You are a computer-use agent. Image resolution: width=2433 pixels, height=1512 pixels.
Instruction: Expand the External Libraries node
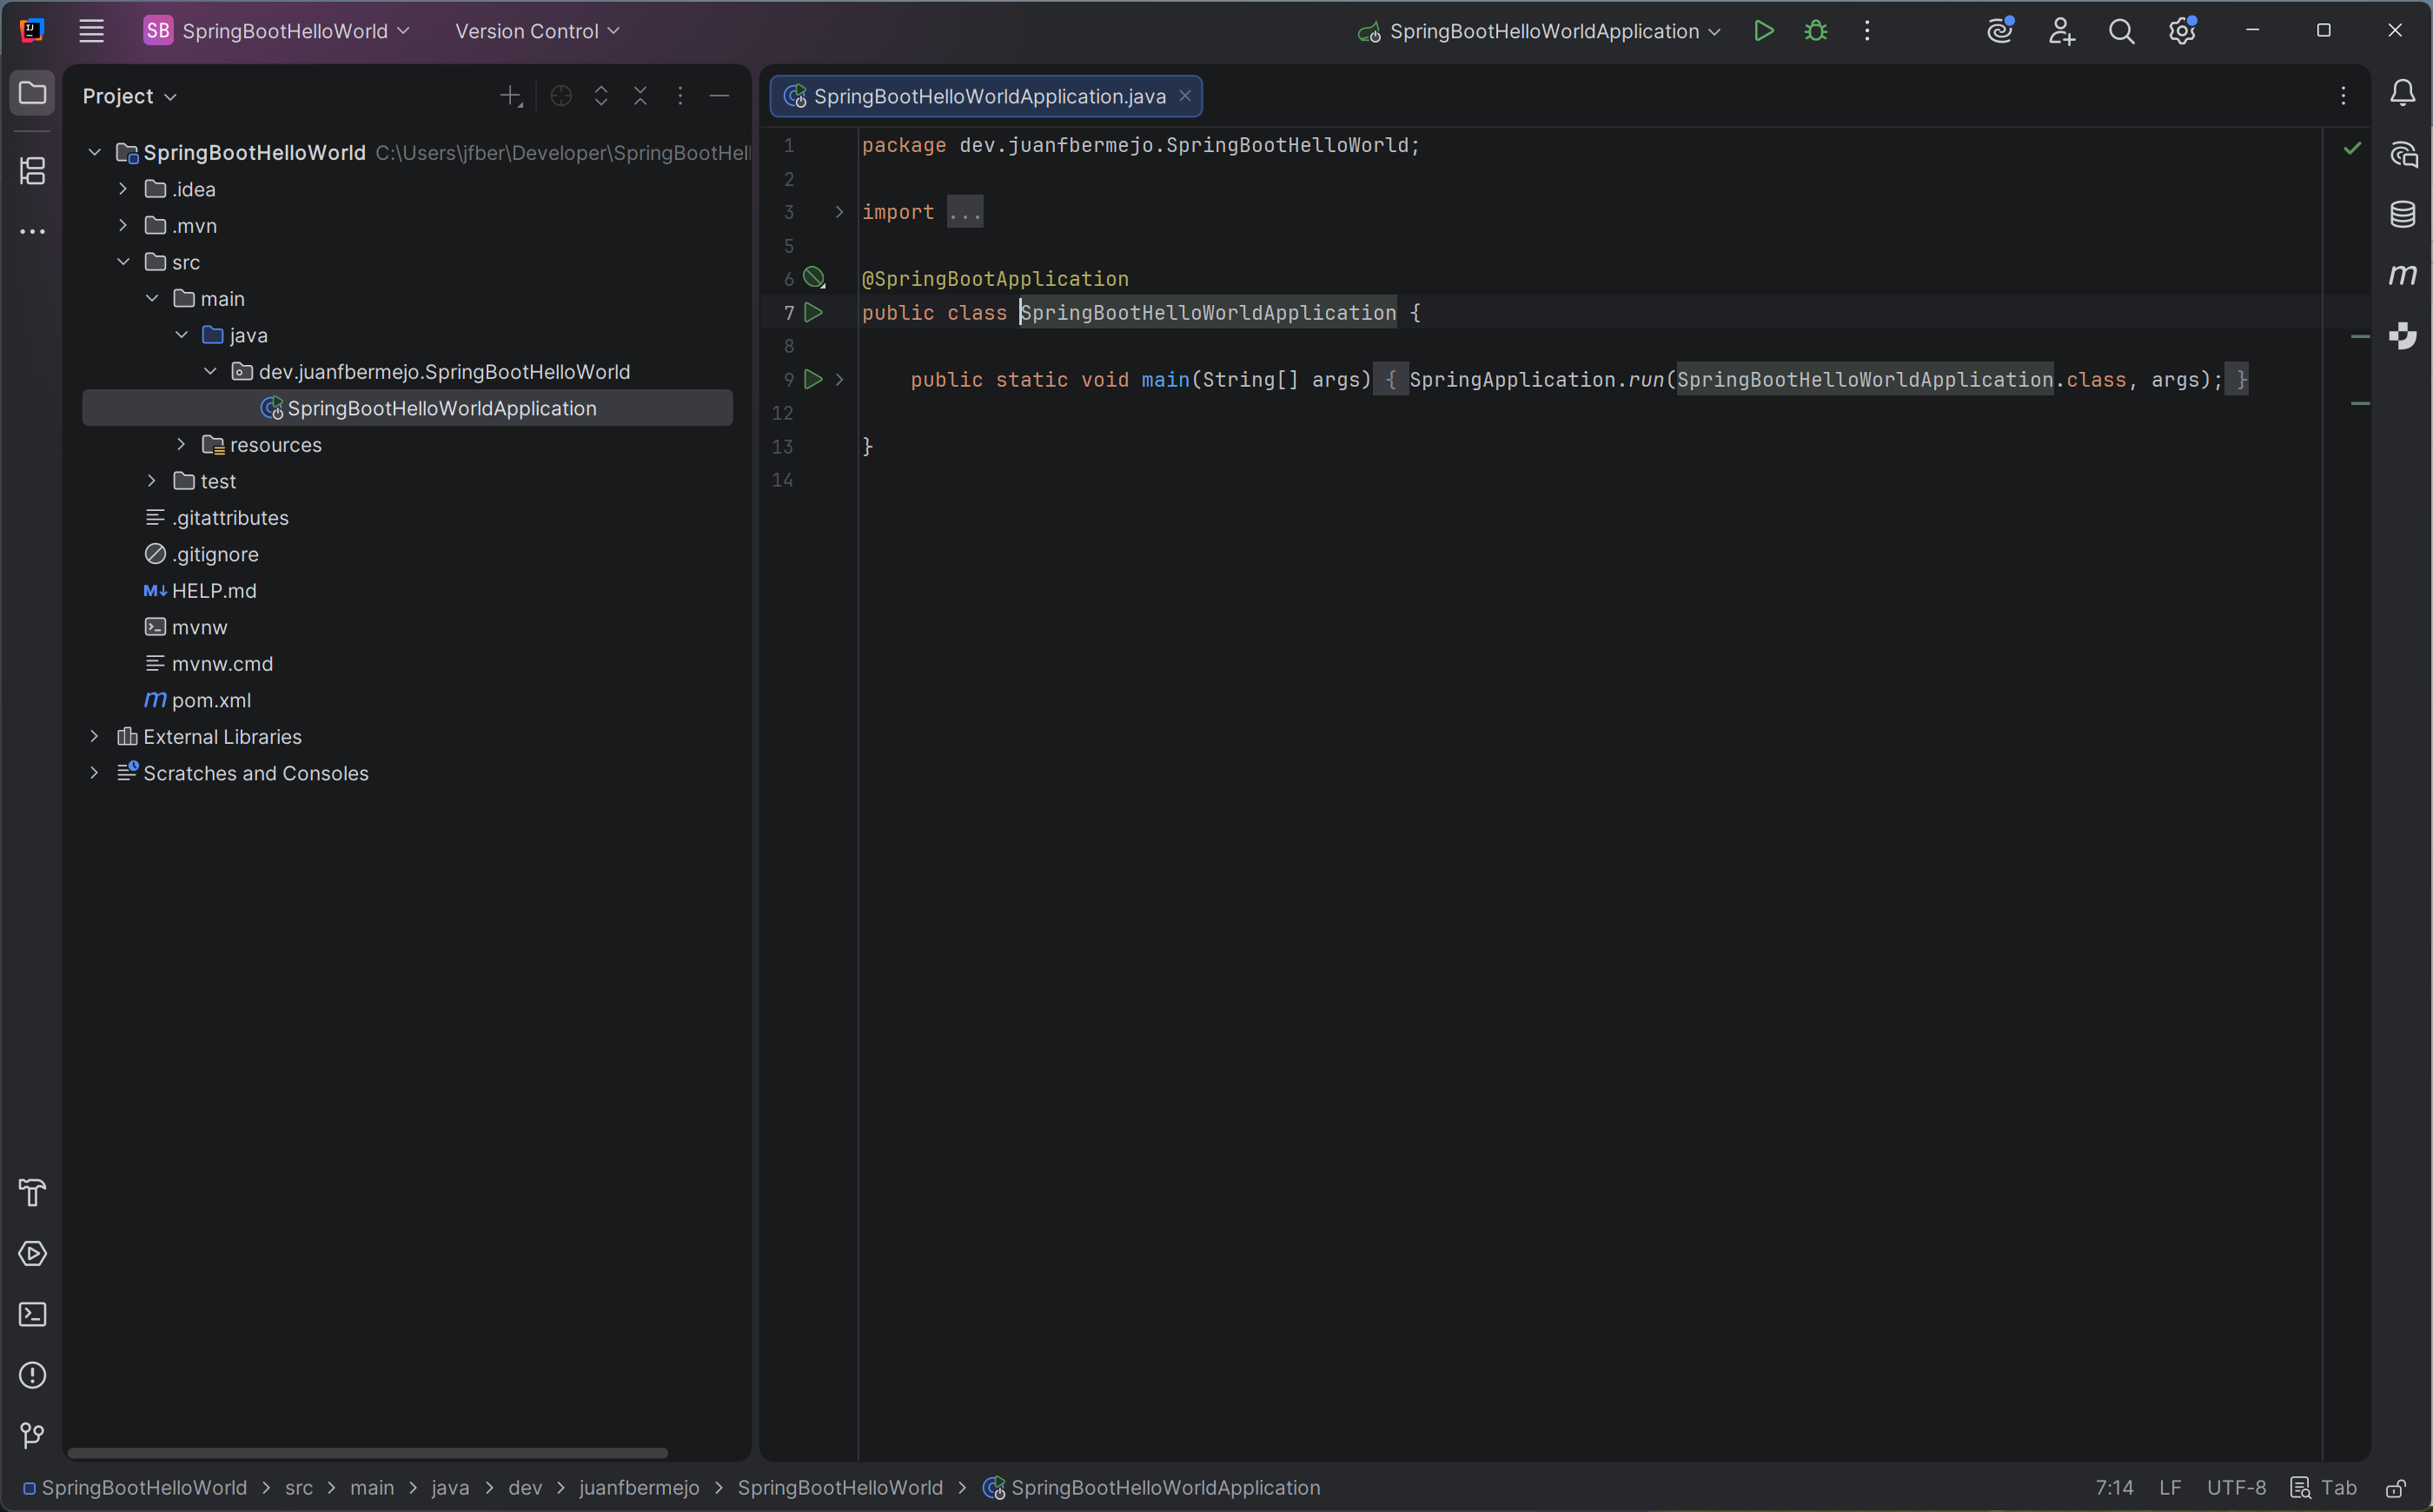(94, 736)
